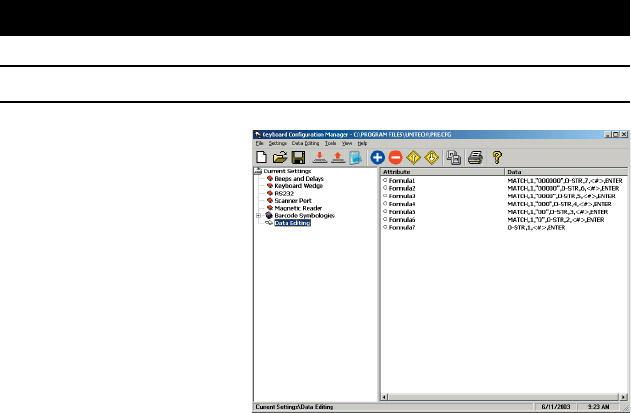Minimize the Keyboard Configuration Manager window
The height and width of the screenshot is (413, 631).
(608, 134)
